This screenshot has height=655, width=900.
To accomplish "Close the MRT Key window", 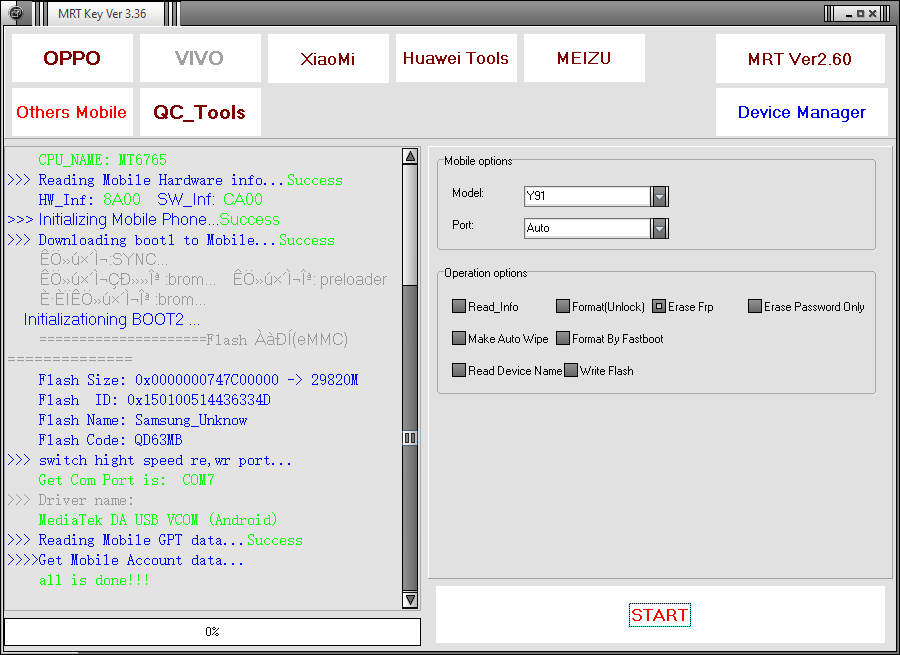I will tap(872, 14).
